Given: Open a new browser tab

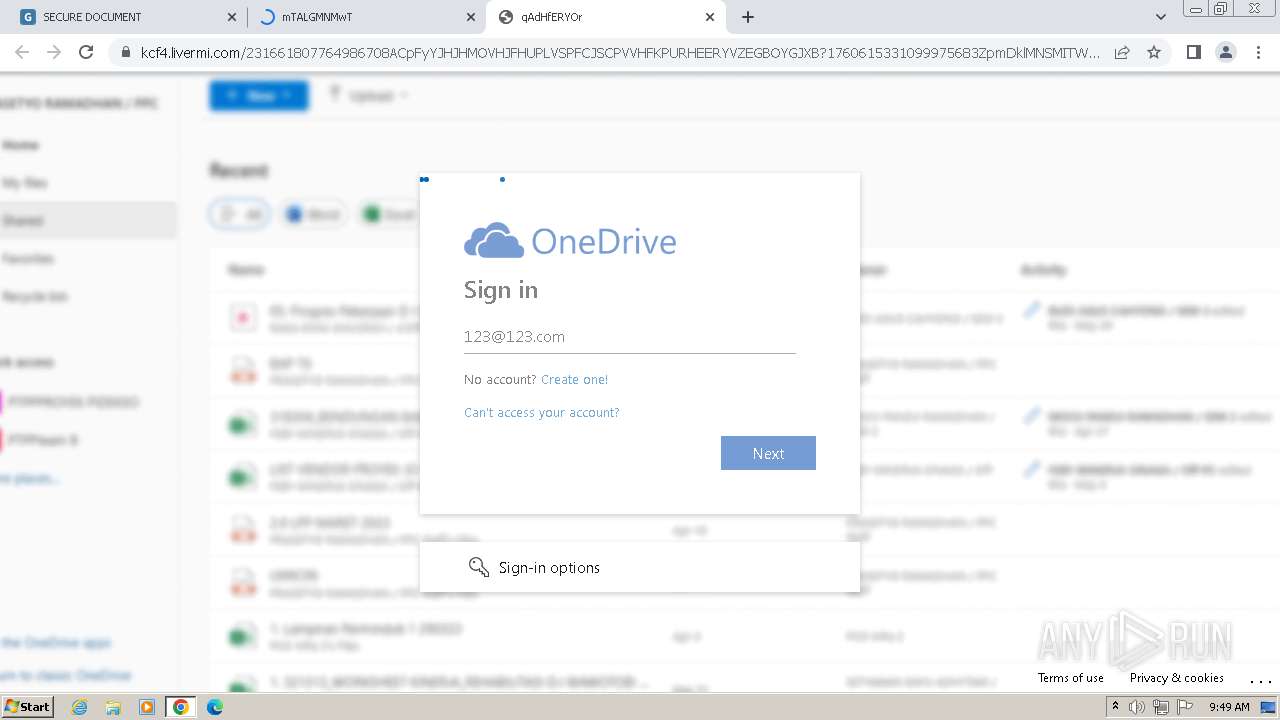Looking at the screenshot, I should 748,17.
